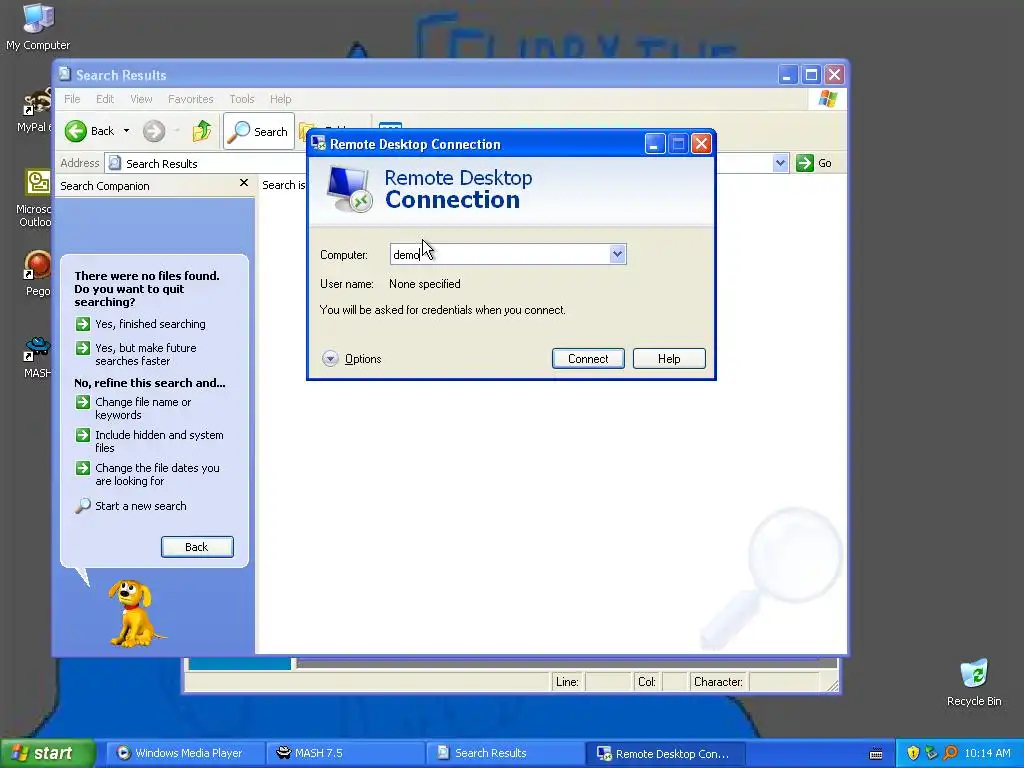Open the MyPal desktop shortcut icon
The image size is (1024, 768).
pyautogui.click(x=36, y=110)
